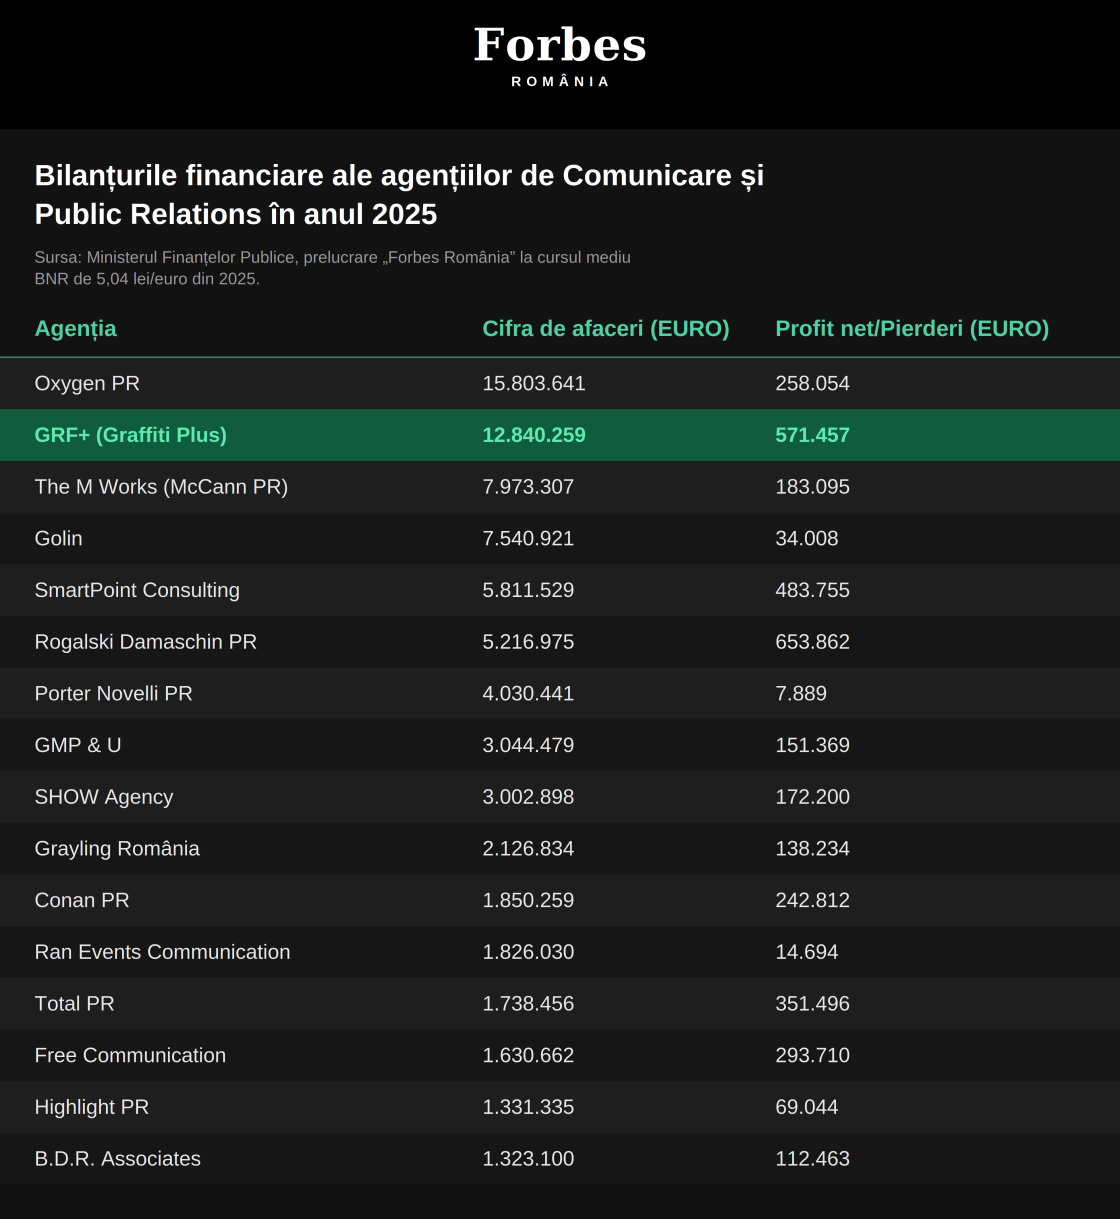Click turnover value 1.331.335
The image size is (1120, 1219).
coord(528,1107)
